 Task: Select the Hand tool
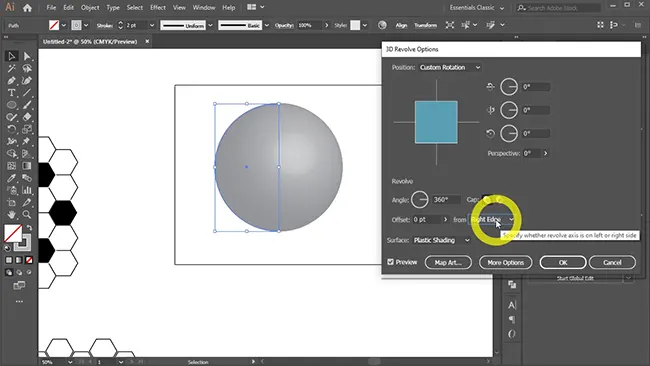[x=12, y=215]
